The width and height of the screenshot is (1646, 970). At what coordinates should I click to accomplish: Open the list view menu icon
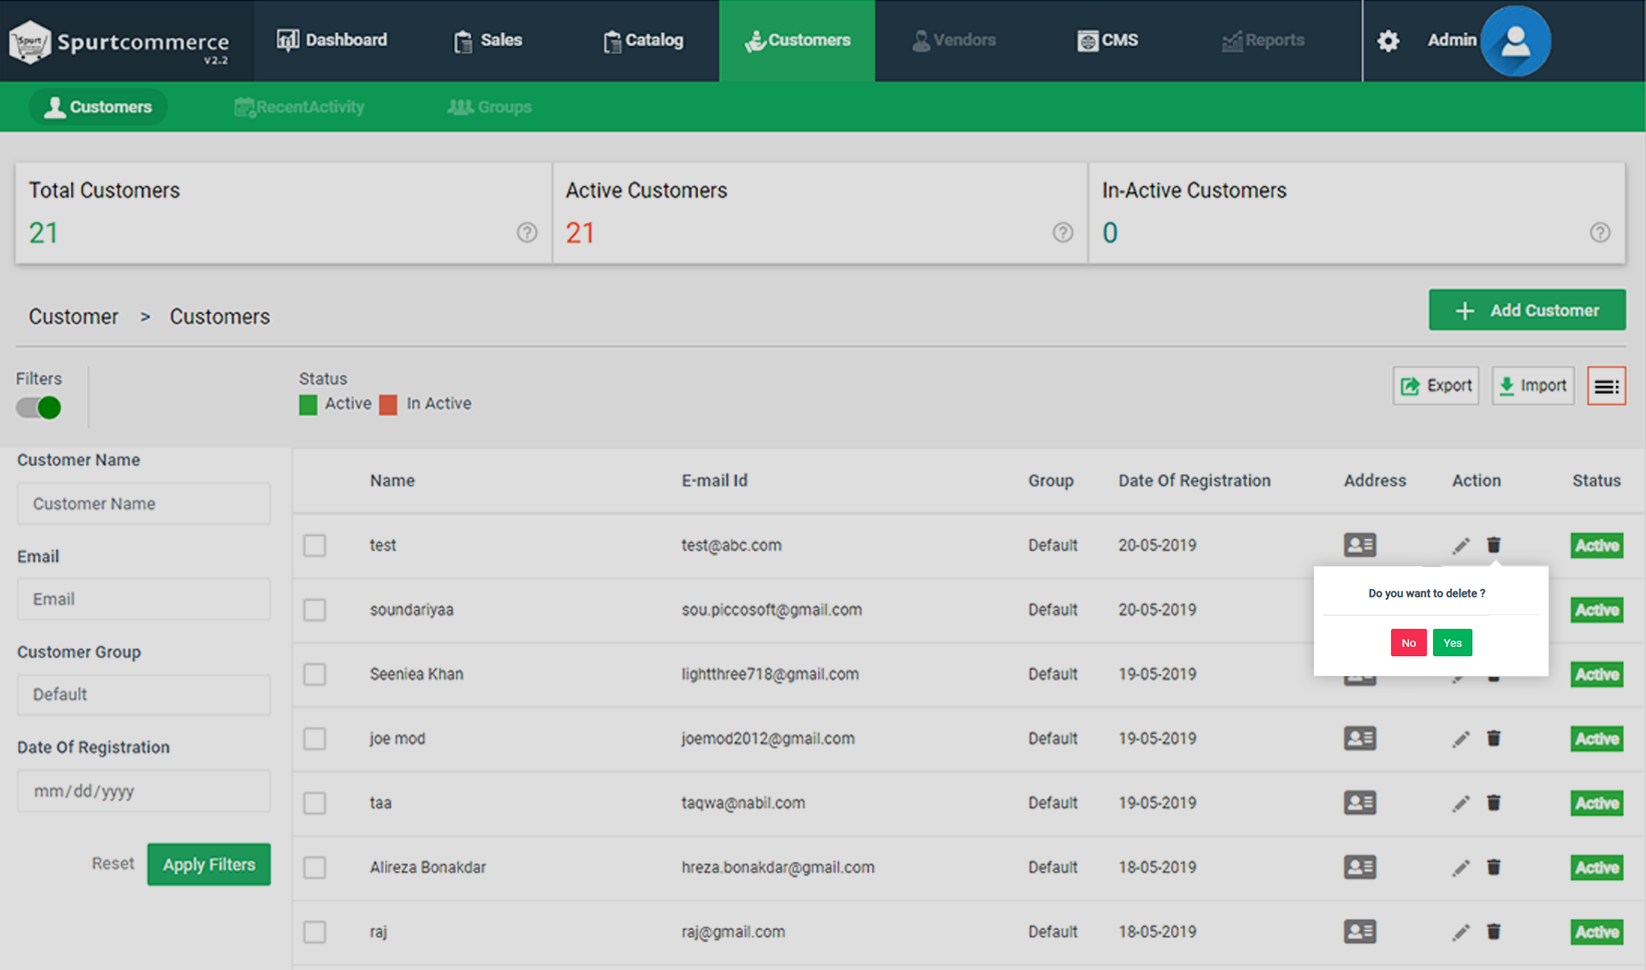coord(1606,386)
